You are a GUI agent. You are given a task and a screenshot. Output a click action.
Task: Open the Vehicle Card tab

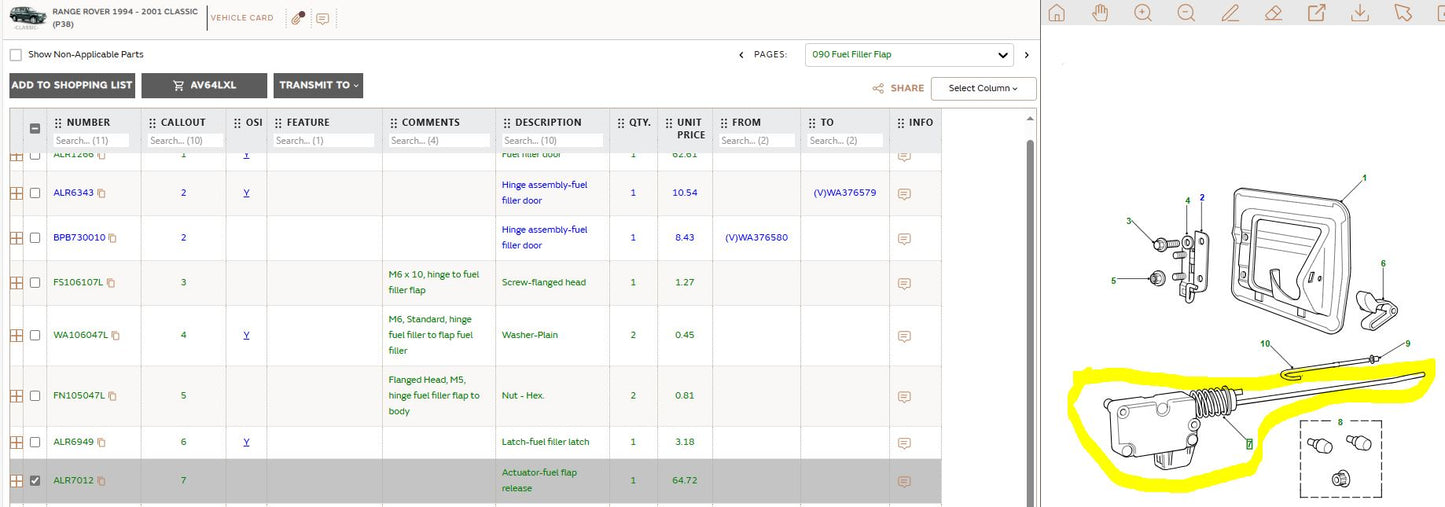coord(242,18)
